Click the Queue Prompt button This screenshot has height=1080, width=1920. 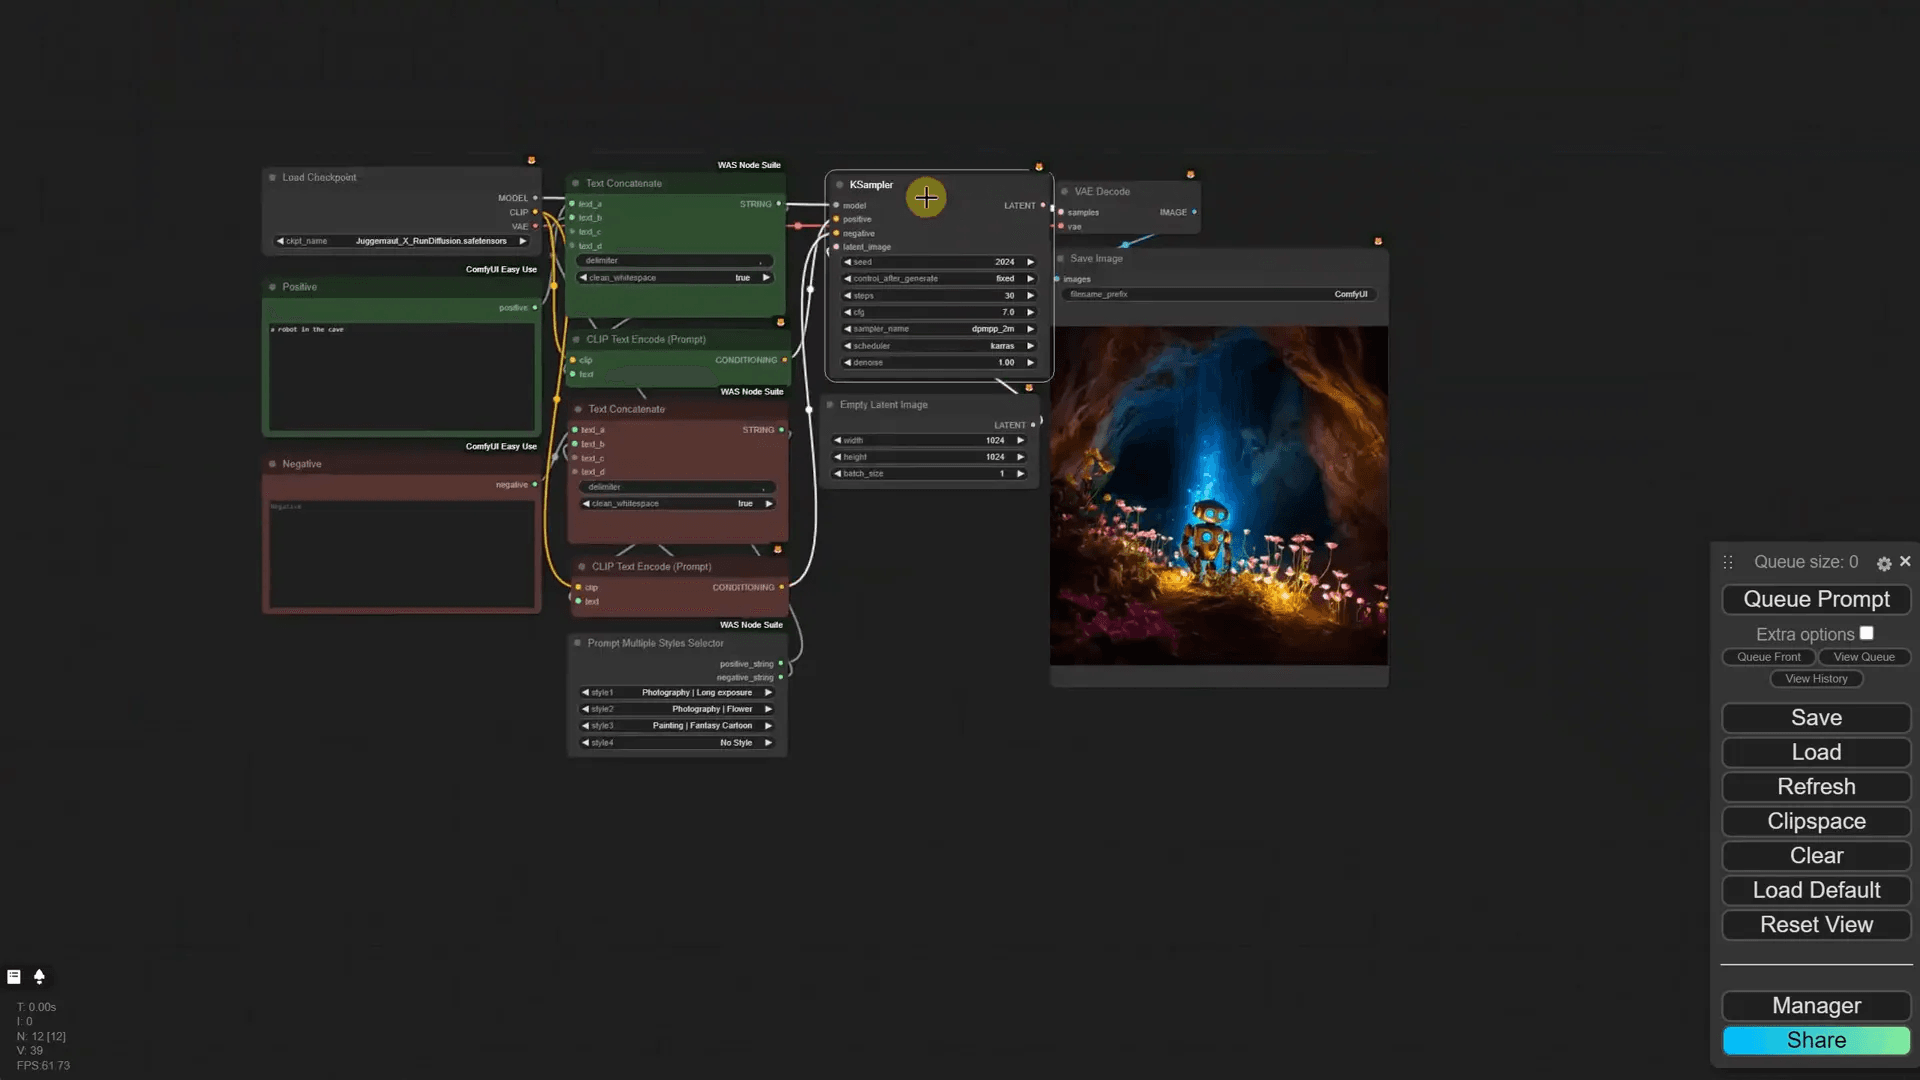pyautogui.click(x=1816, y=599)
